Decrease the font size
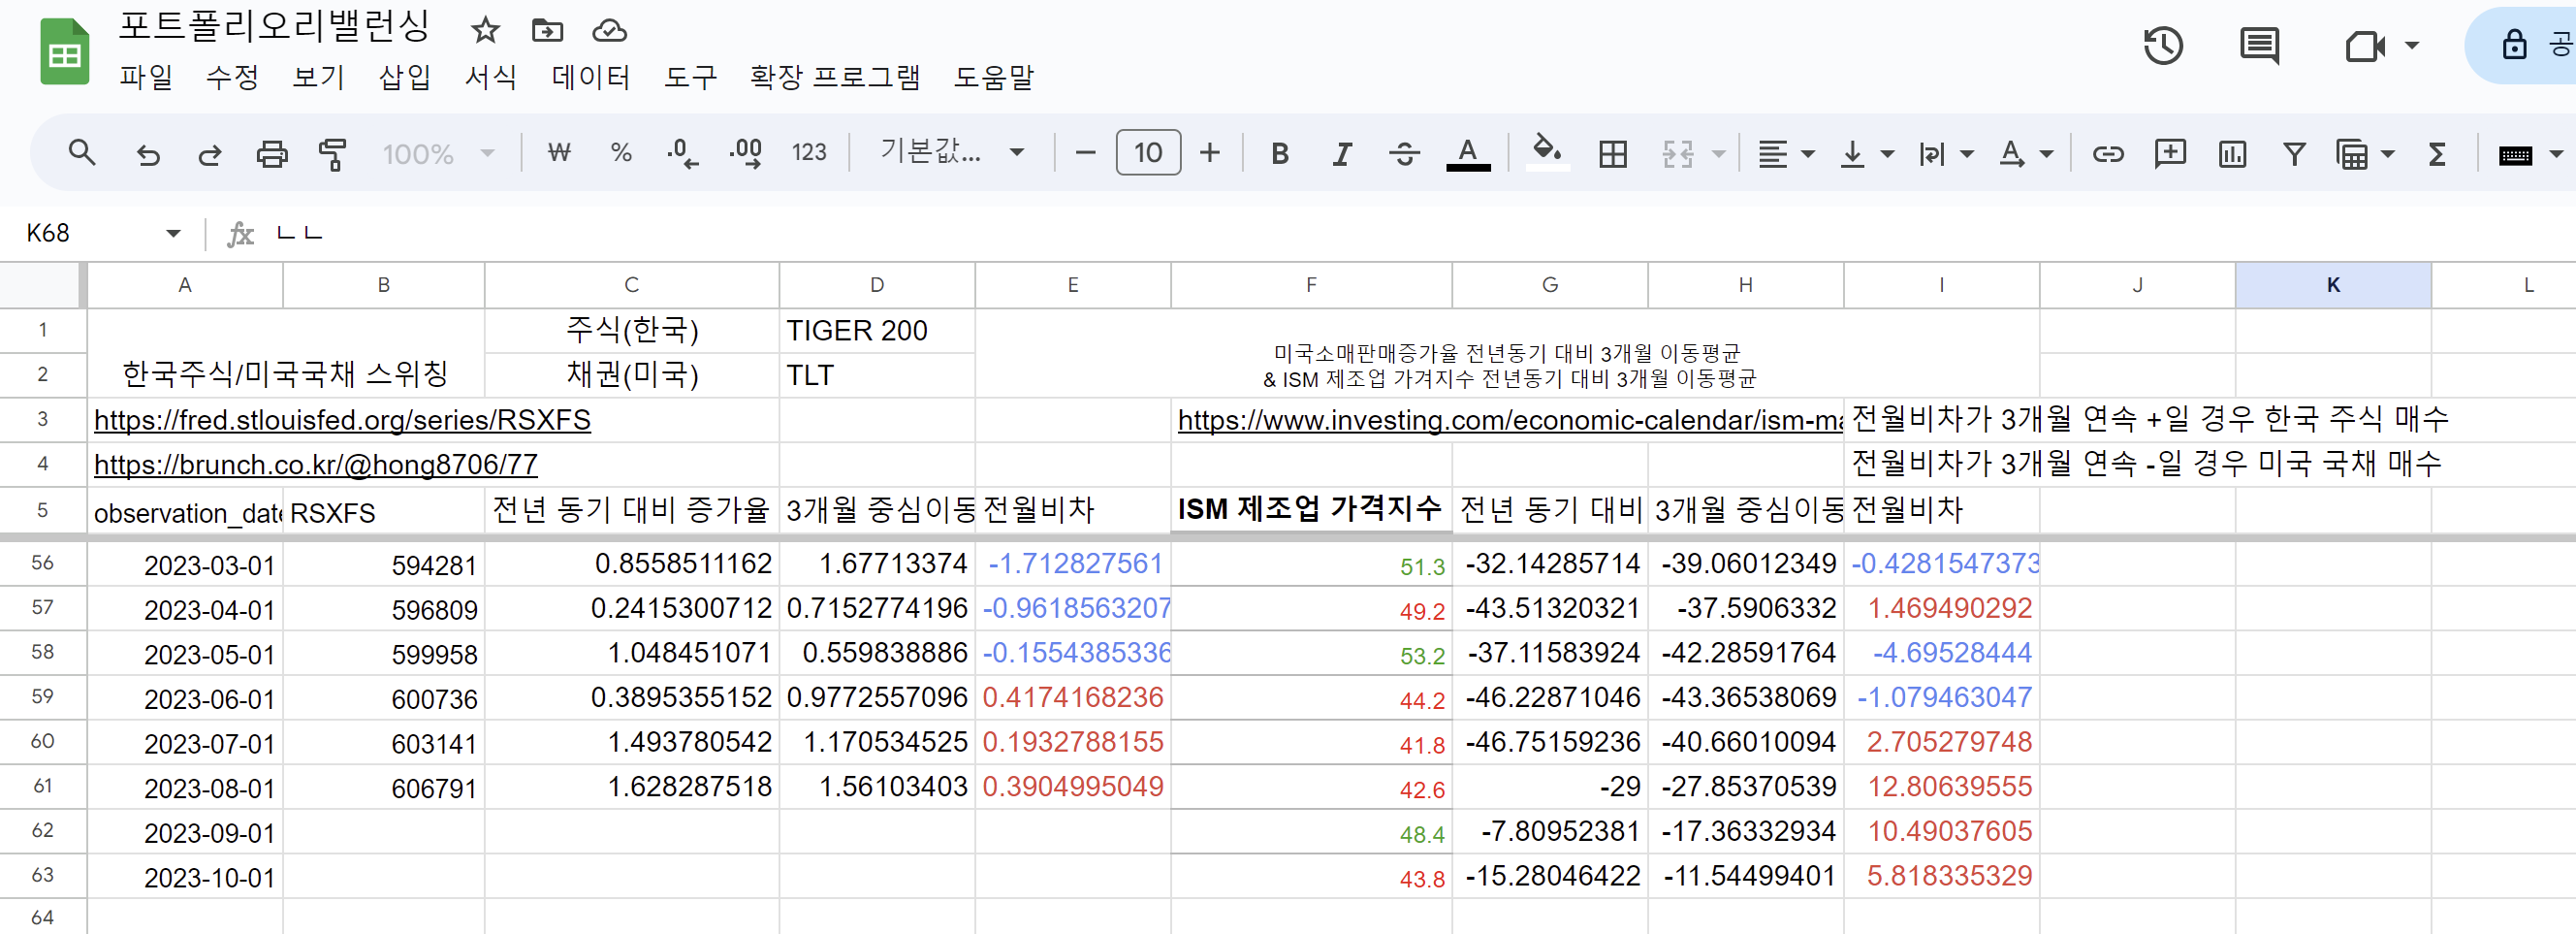This screenshot has width=2576, height=934. point(1085,153)
